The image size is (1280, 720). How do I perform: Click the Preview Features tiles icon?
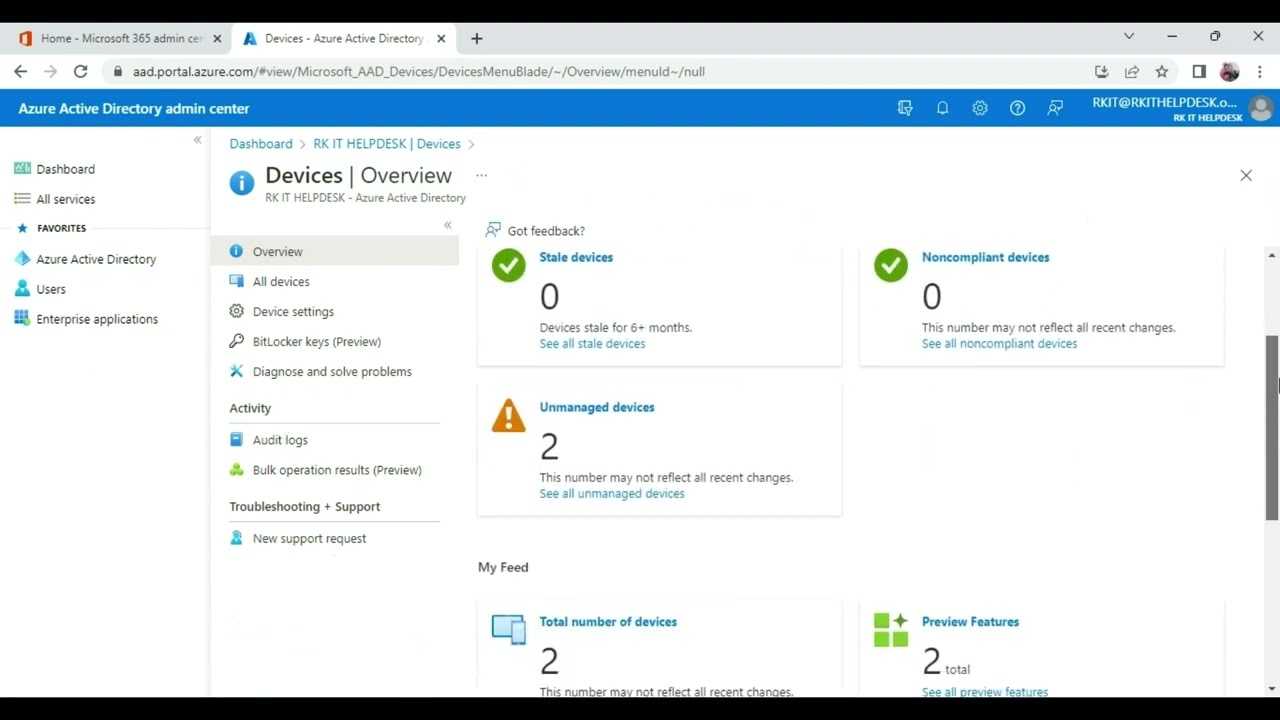891,630
